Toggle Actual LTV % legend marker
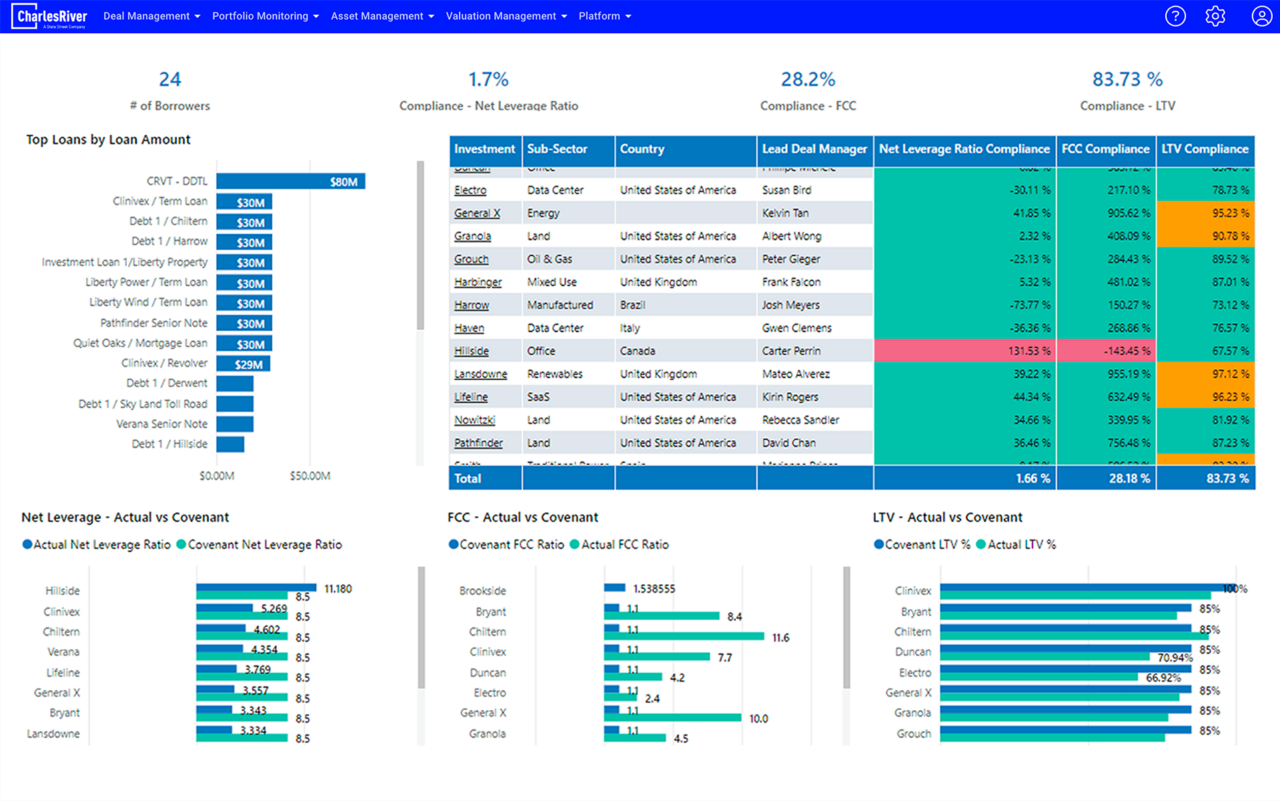Screen dimensions: 1280x801 [x=982, y=545]
